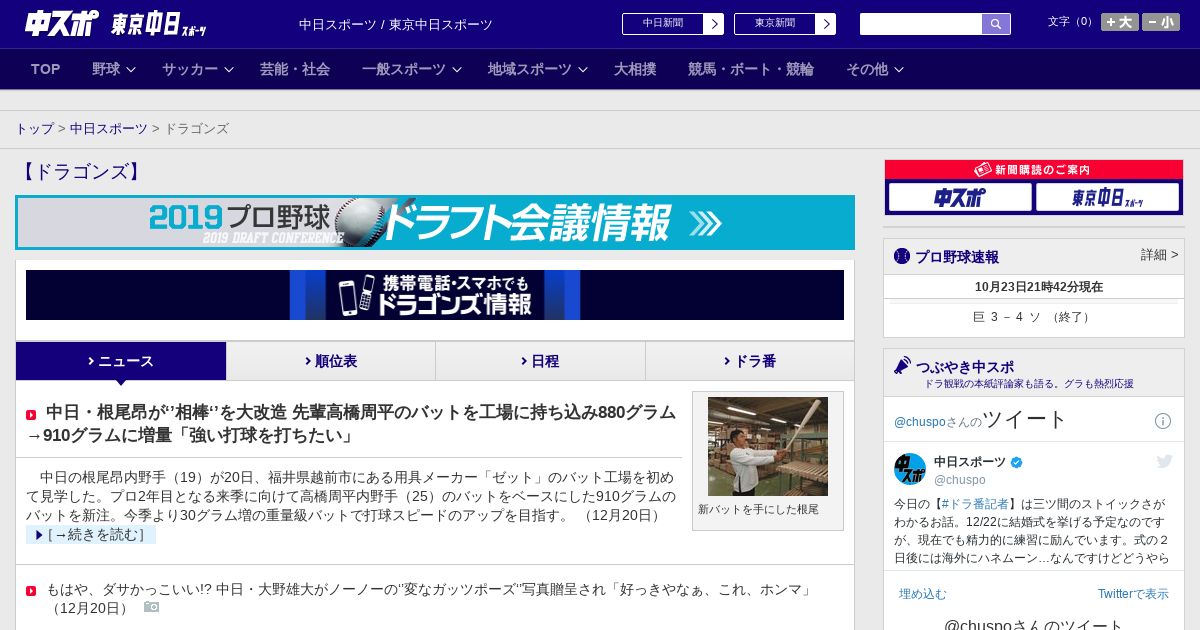Click the @chuspo handle under account name

(960, 480)
